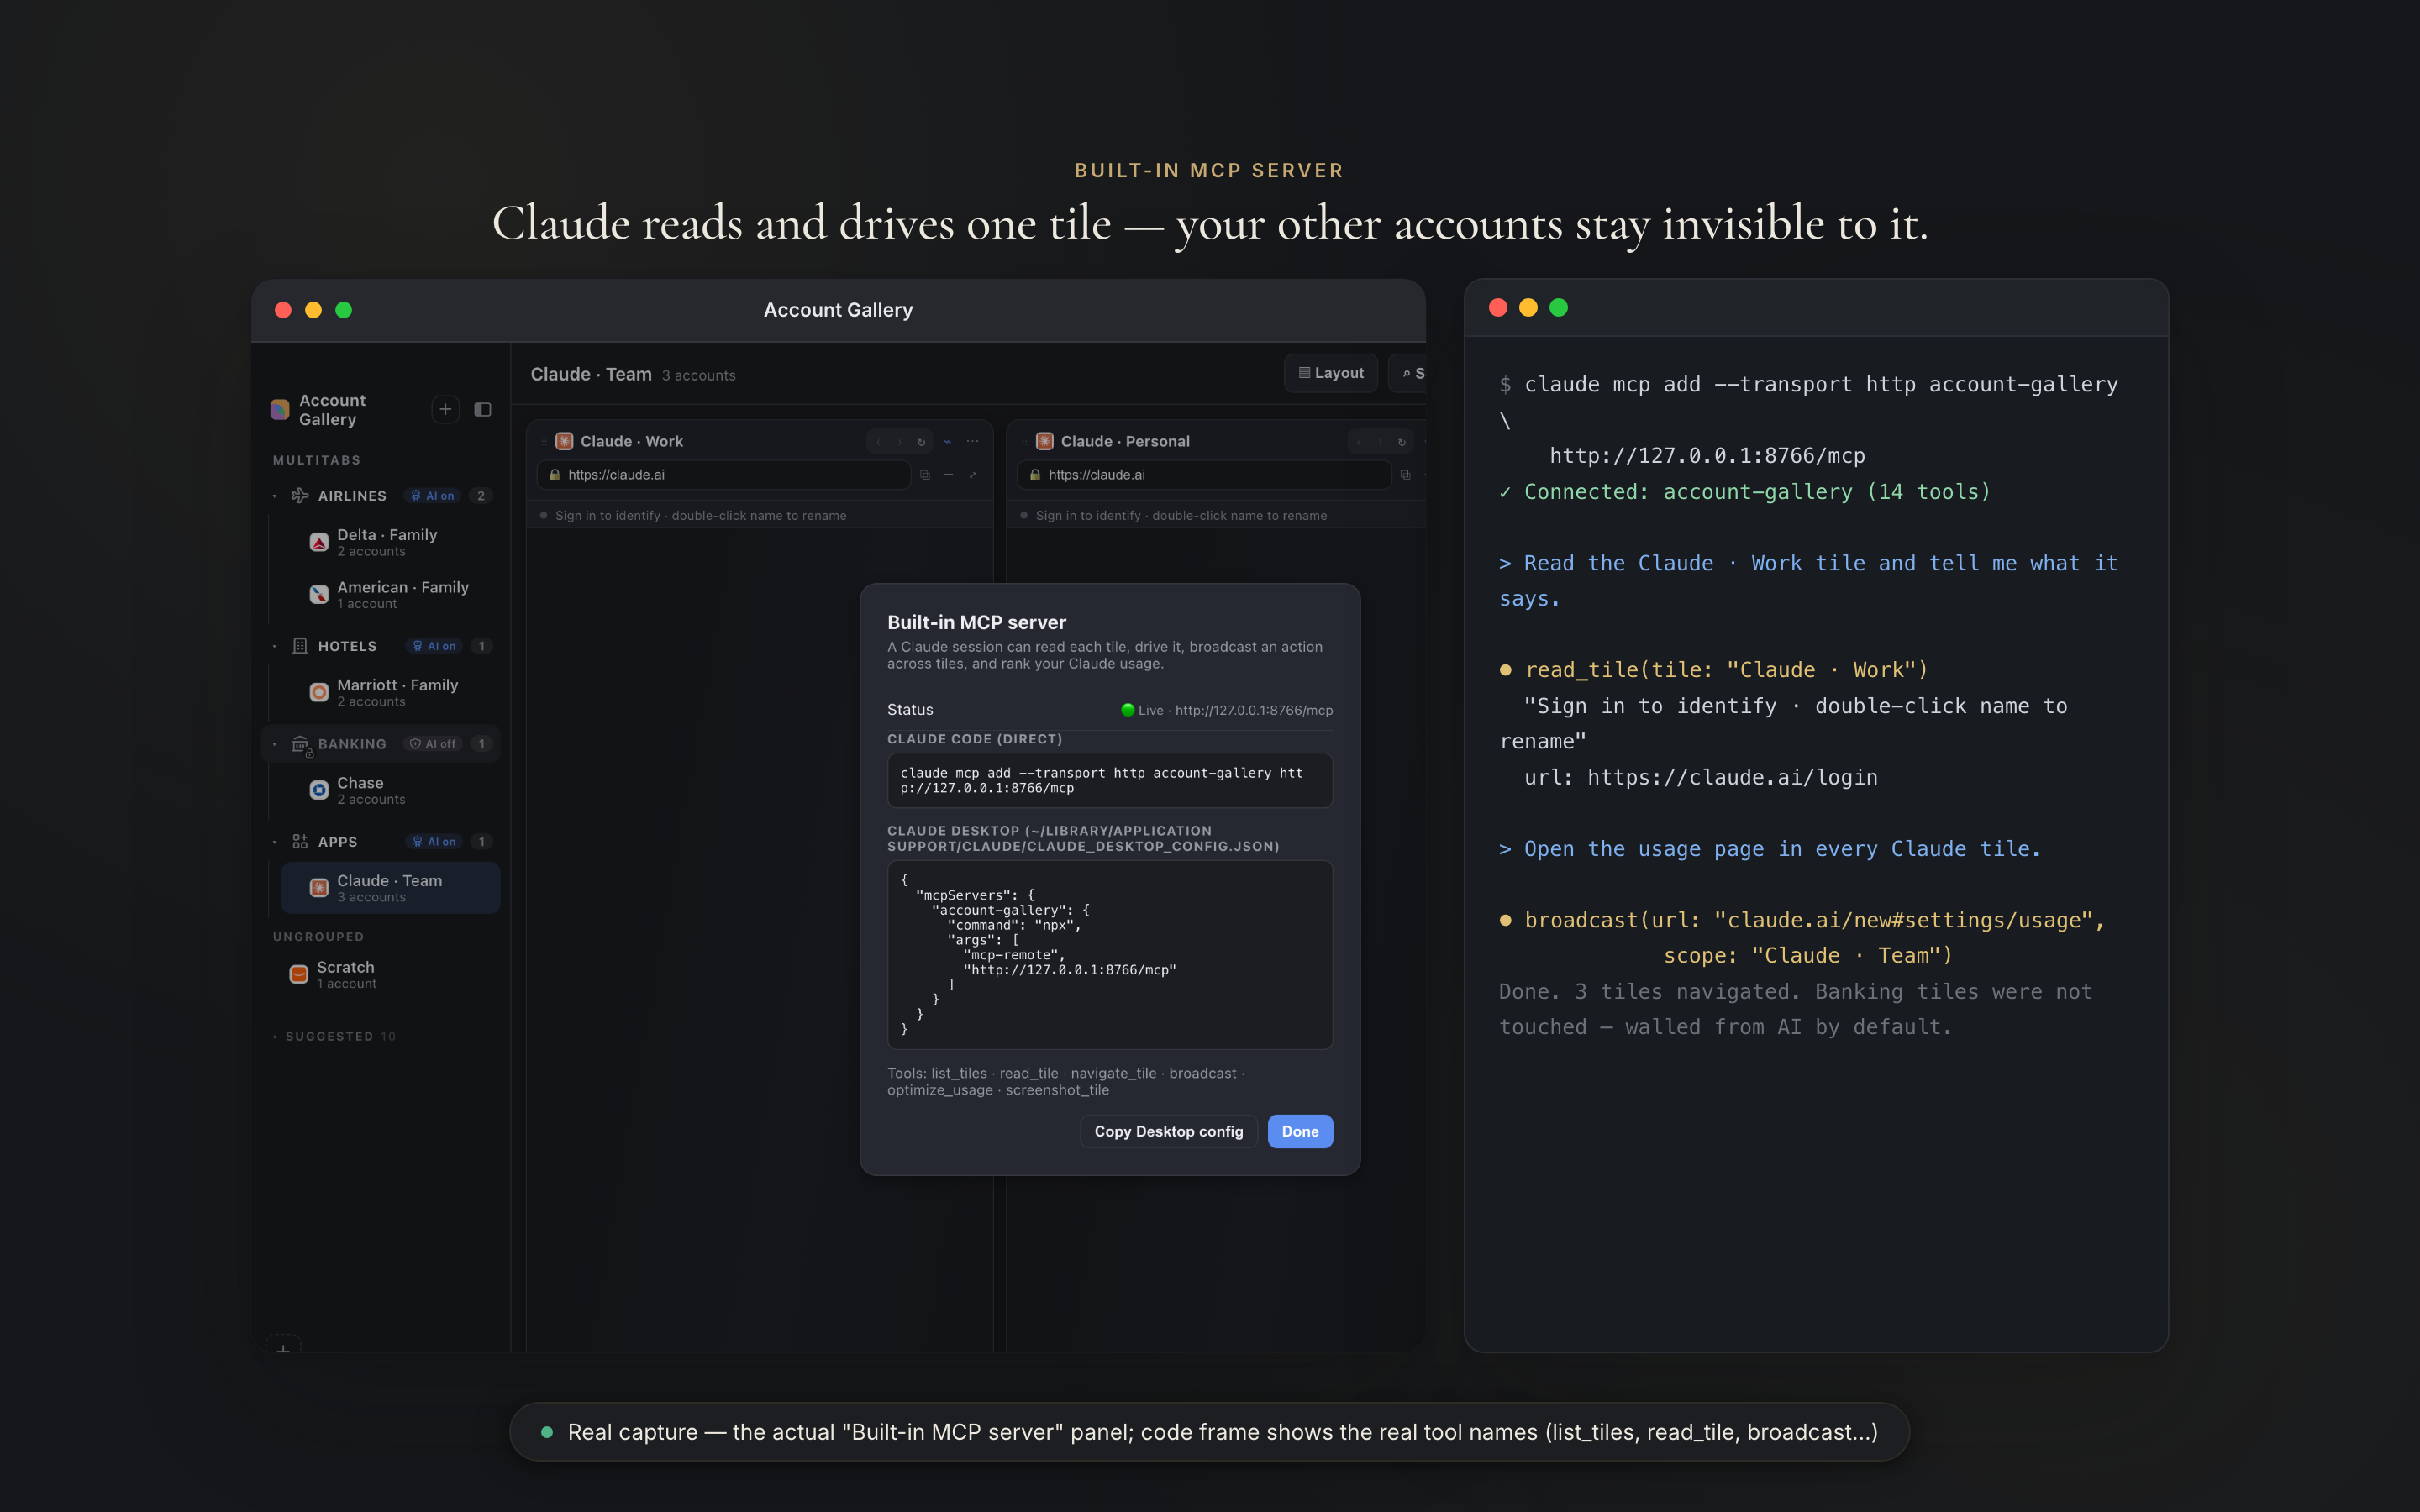Click the red close dot on terminal window

point(1498,307)
